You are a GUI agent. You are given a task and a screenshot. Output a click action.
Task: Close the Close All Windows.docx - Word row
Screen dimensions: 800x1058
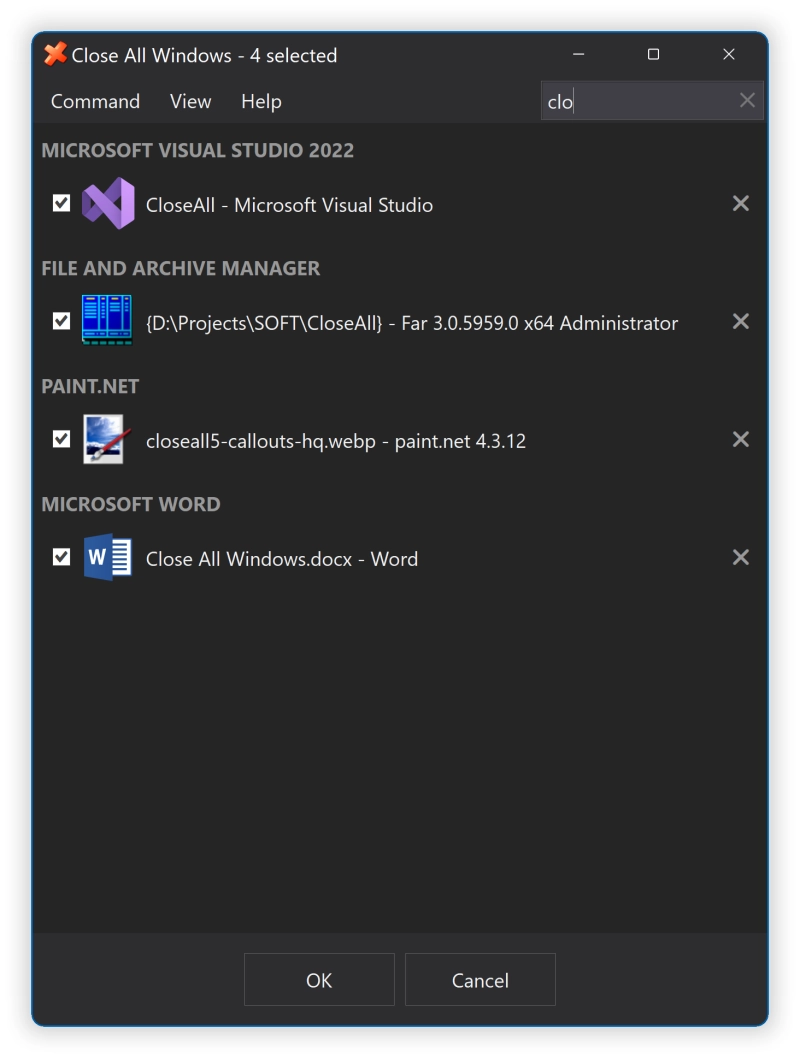(x=741, y=557)
